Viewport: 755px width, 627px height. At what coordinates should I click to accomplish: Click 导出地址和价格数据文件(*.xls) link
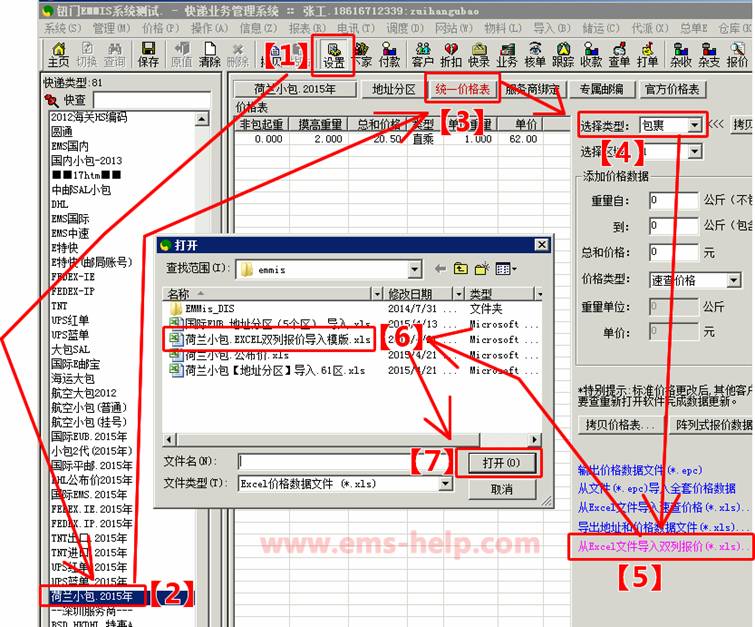(x=663, y=527)
